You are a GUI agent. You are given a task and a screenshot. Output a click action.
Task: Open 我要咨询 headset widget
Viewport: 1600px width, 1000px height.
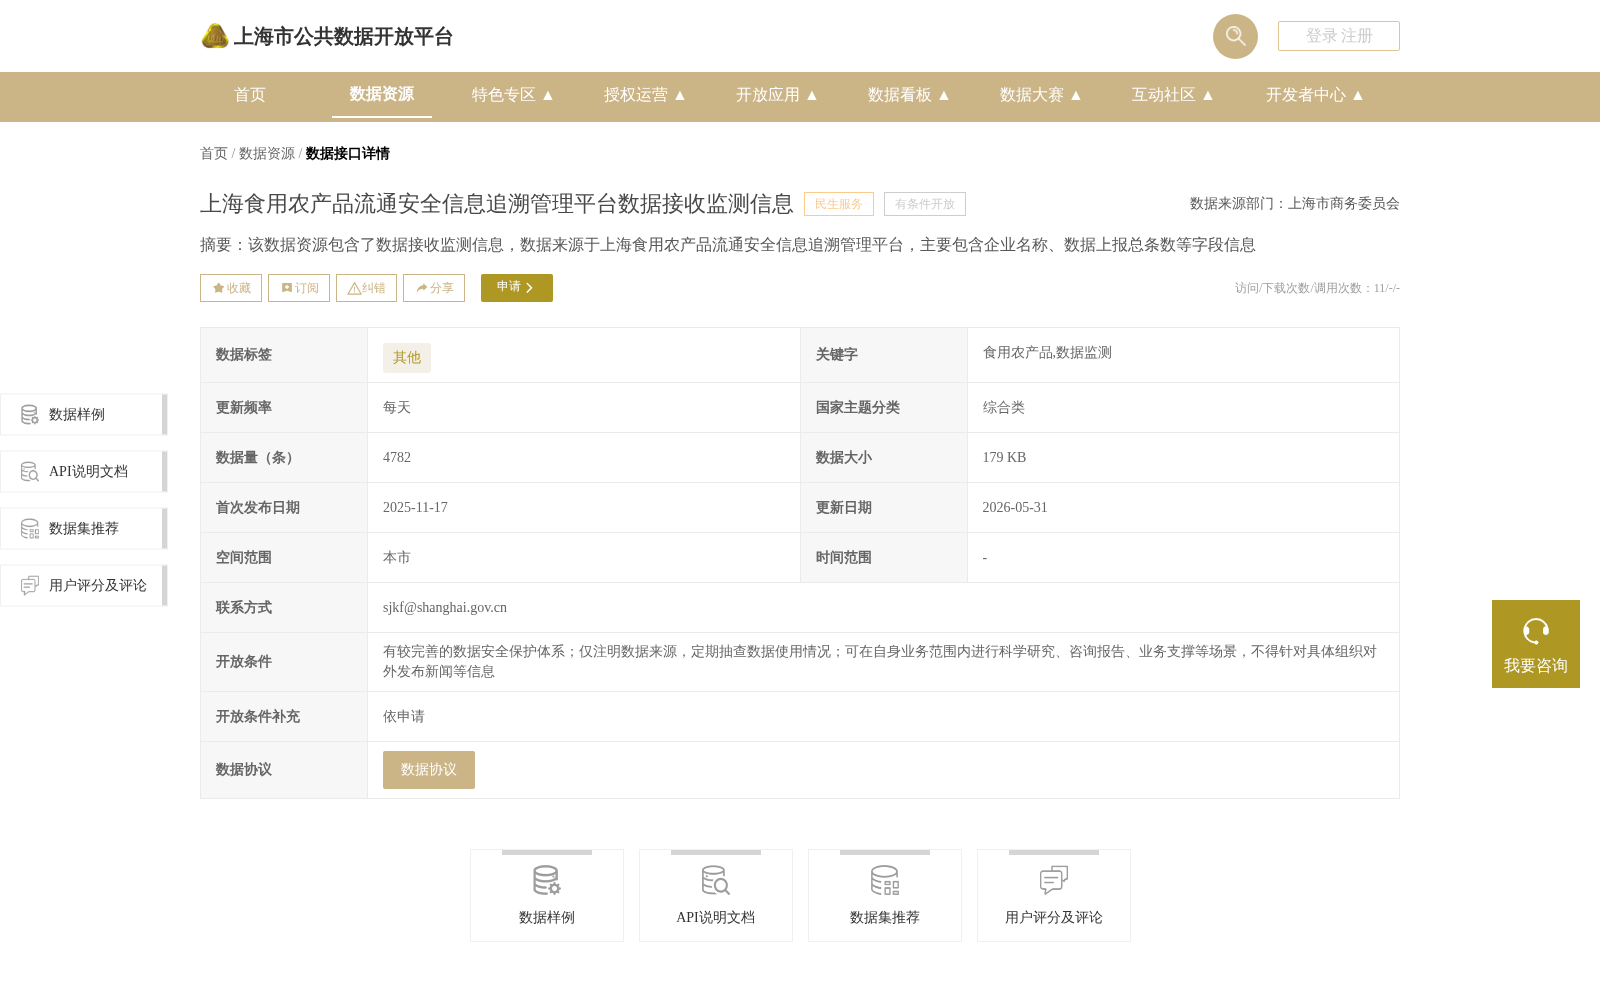1536,644
